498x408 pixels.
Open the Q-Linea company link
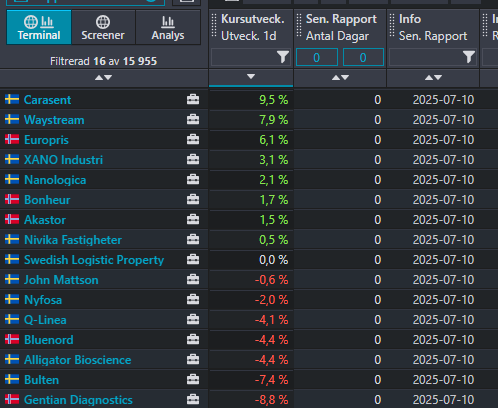click(45, 320)
